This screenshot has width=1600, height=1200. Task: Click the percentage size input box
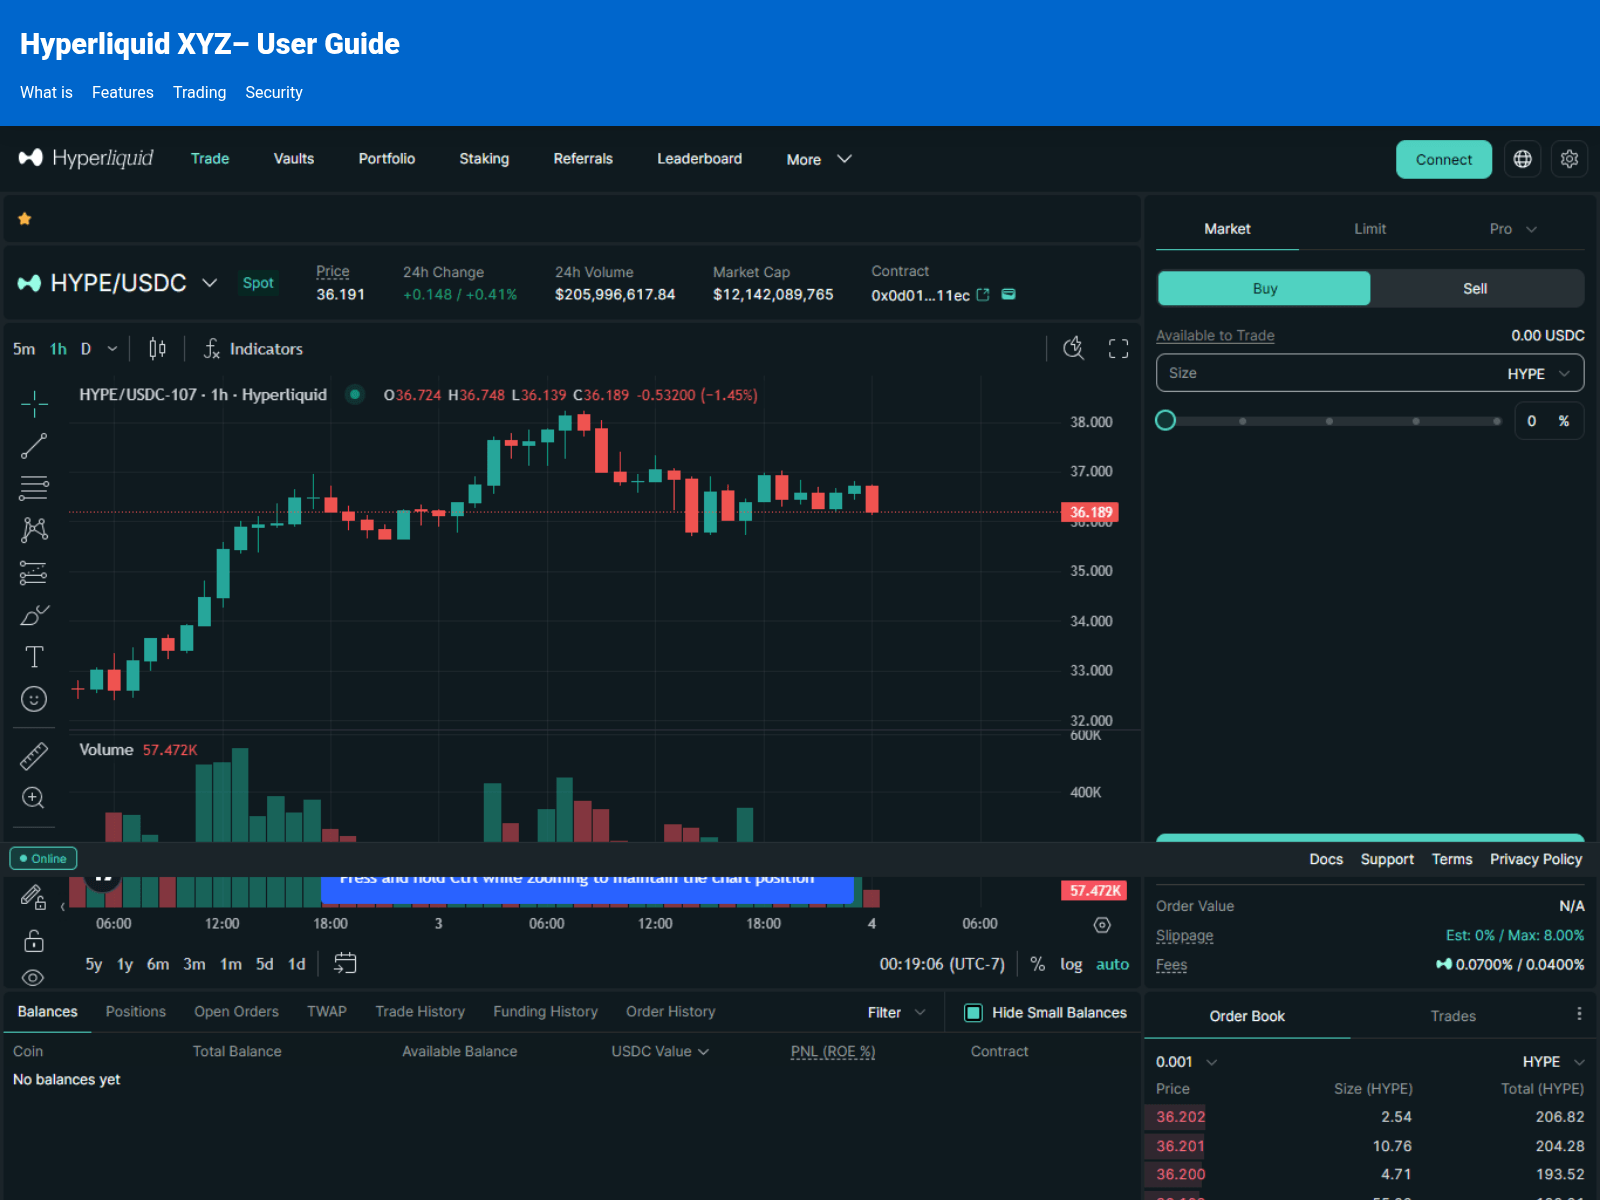click(1549, 421)
